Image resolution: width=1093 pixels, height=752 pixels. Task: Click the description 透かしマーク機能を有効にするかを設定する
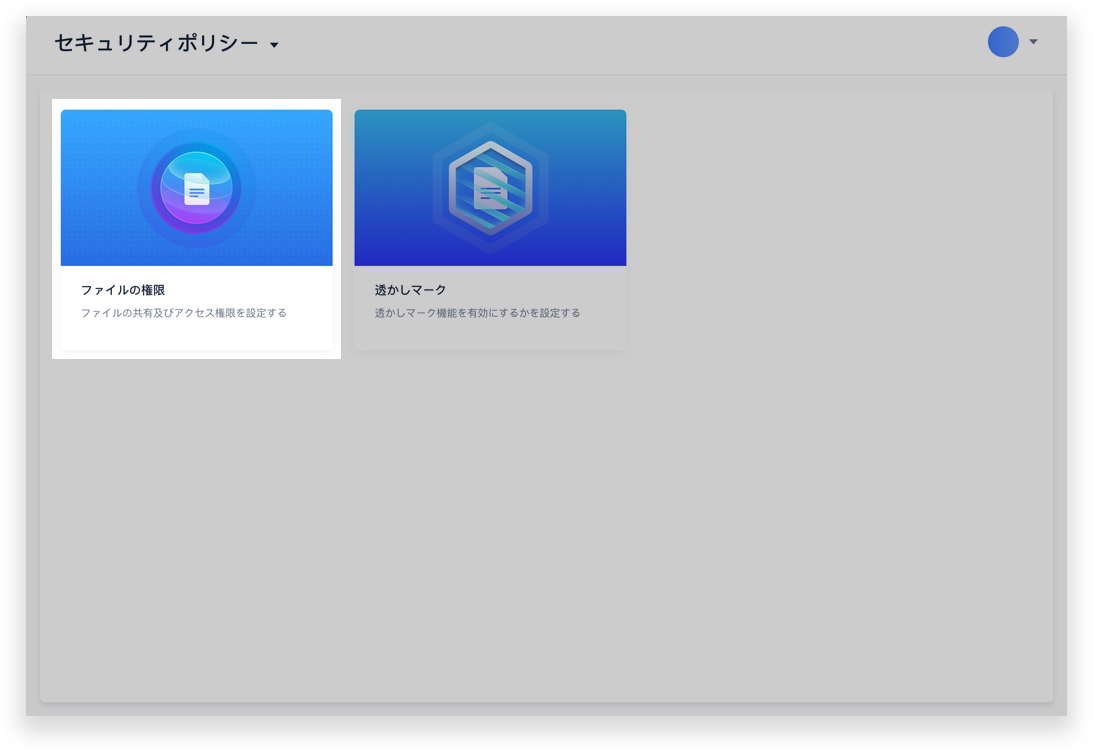click(477, 313)
